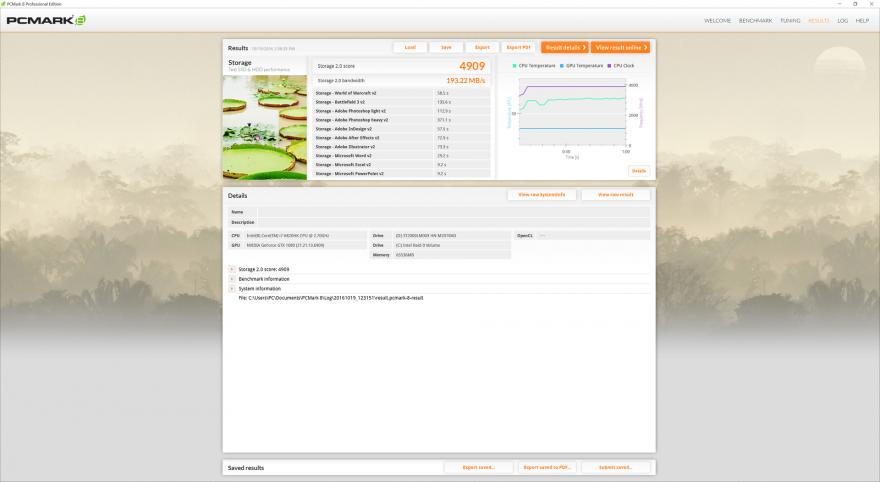
Task: Click the PCMark 8 logo
Action: (x=46, y=20)
